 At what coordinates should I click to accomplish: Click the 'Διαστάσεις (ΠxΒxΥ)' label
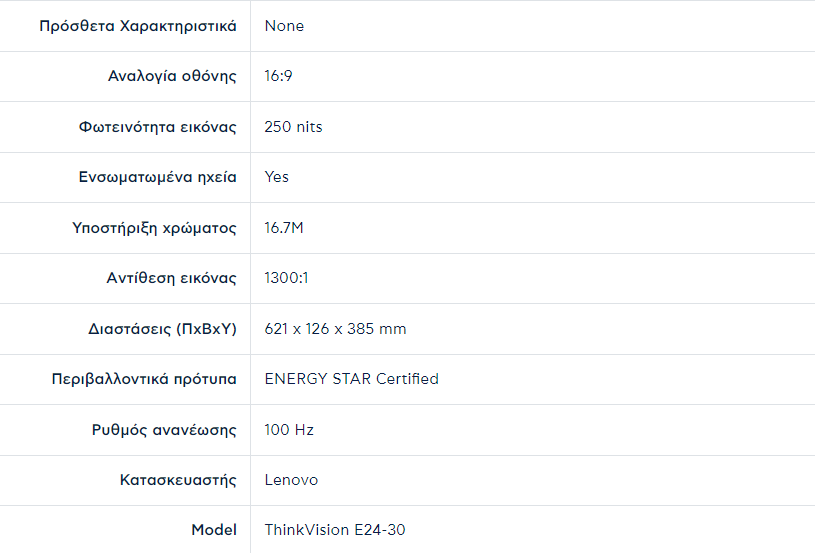point(163,329)
